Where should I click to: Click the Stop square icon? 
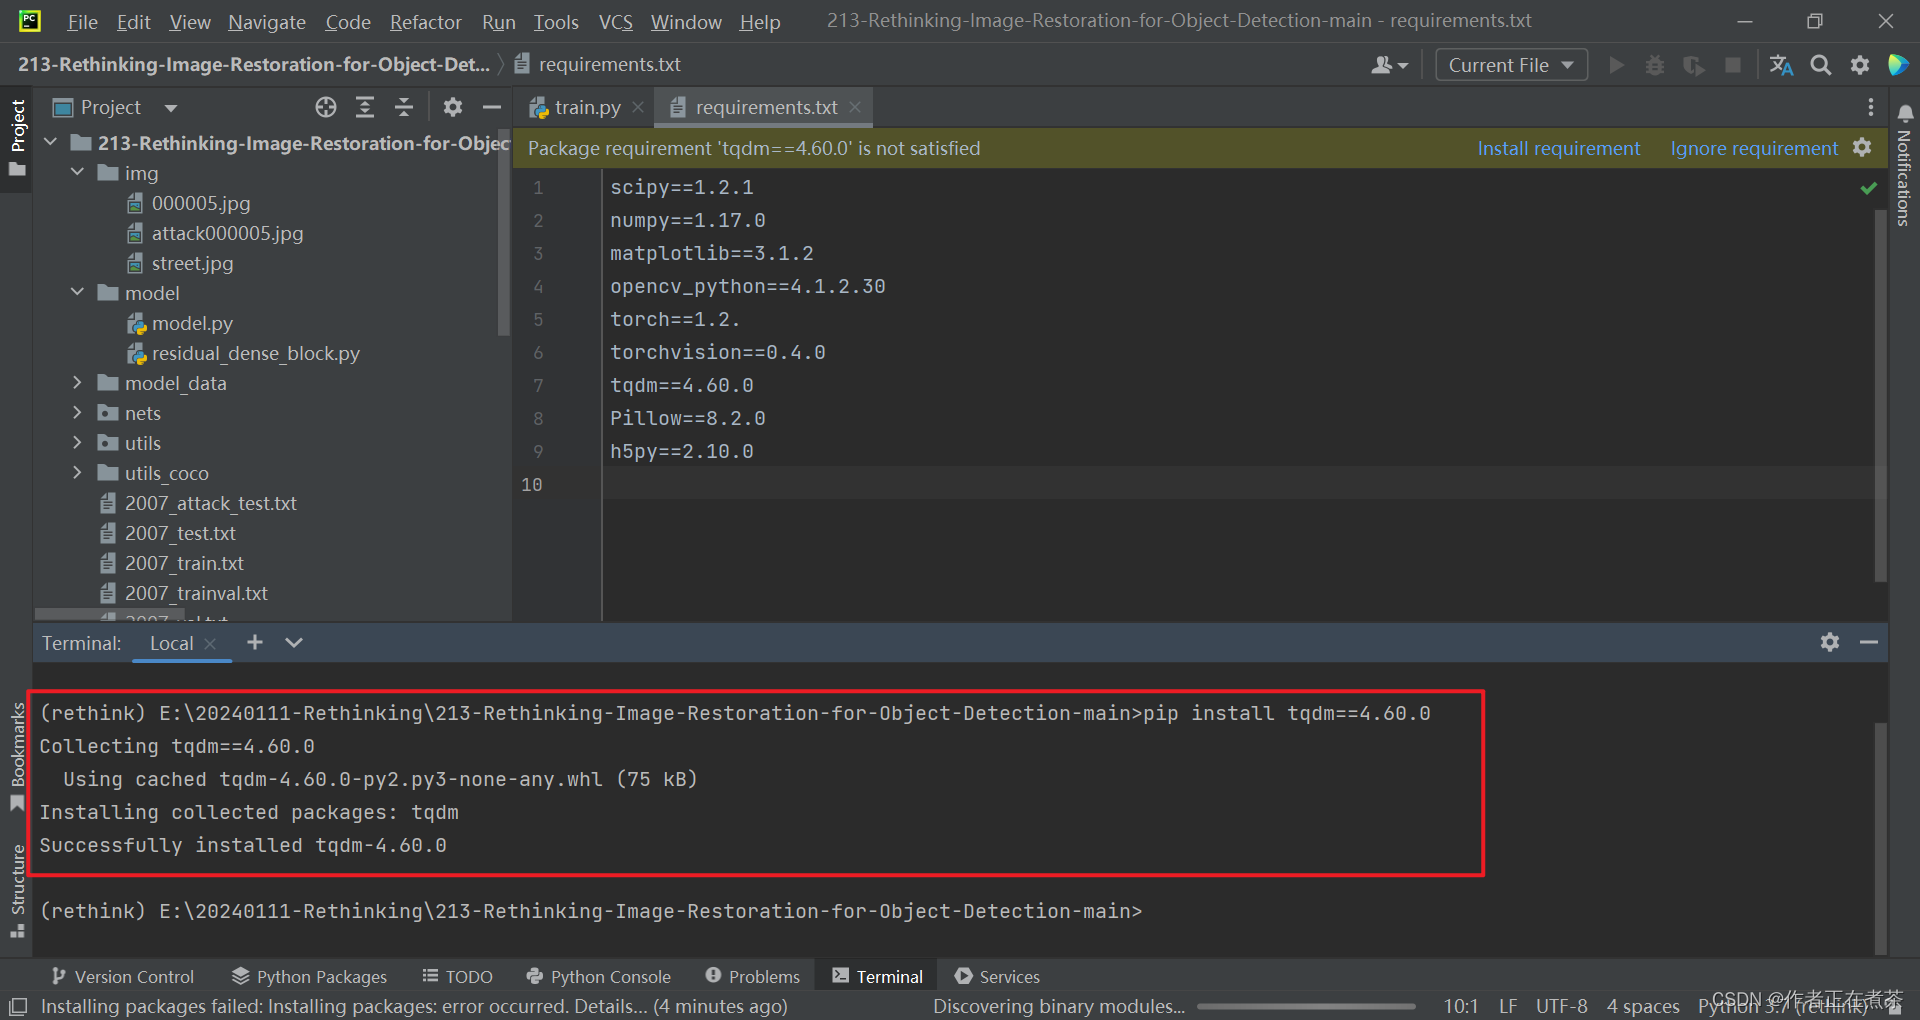tap(1733, 65)
